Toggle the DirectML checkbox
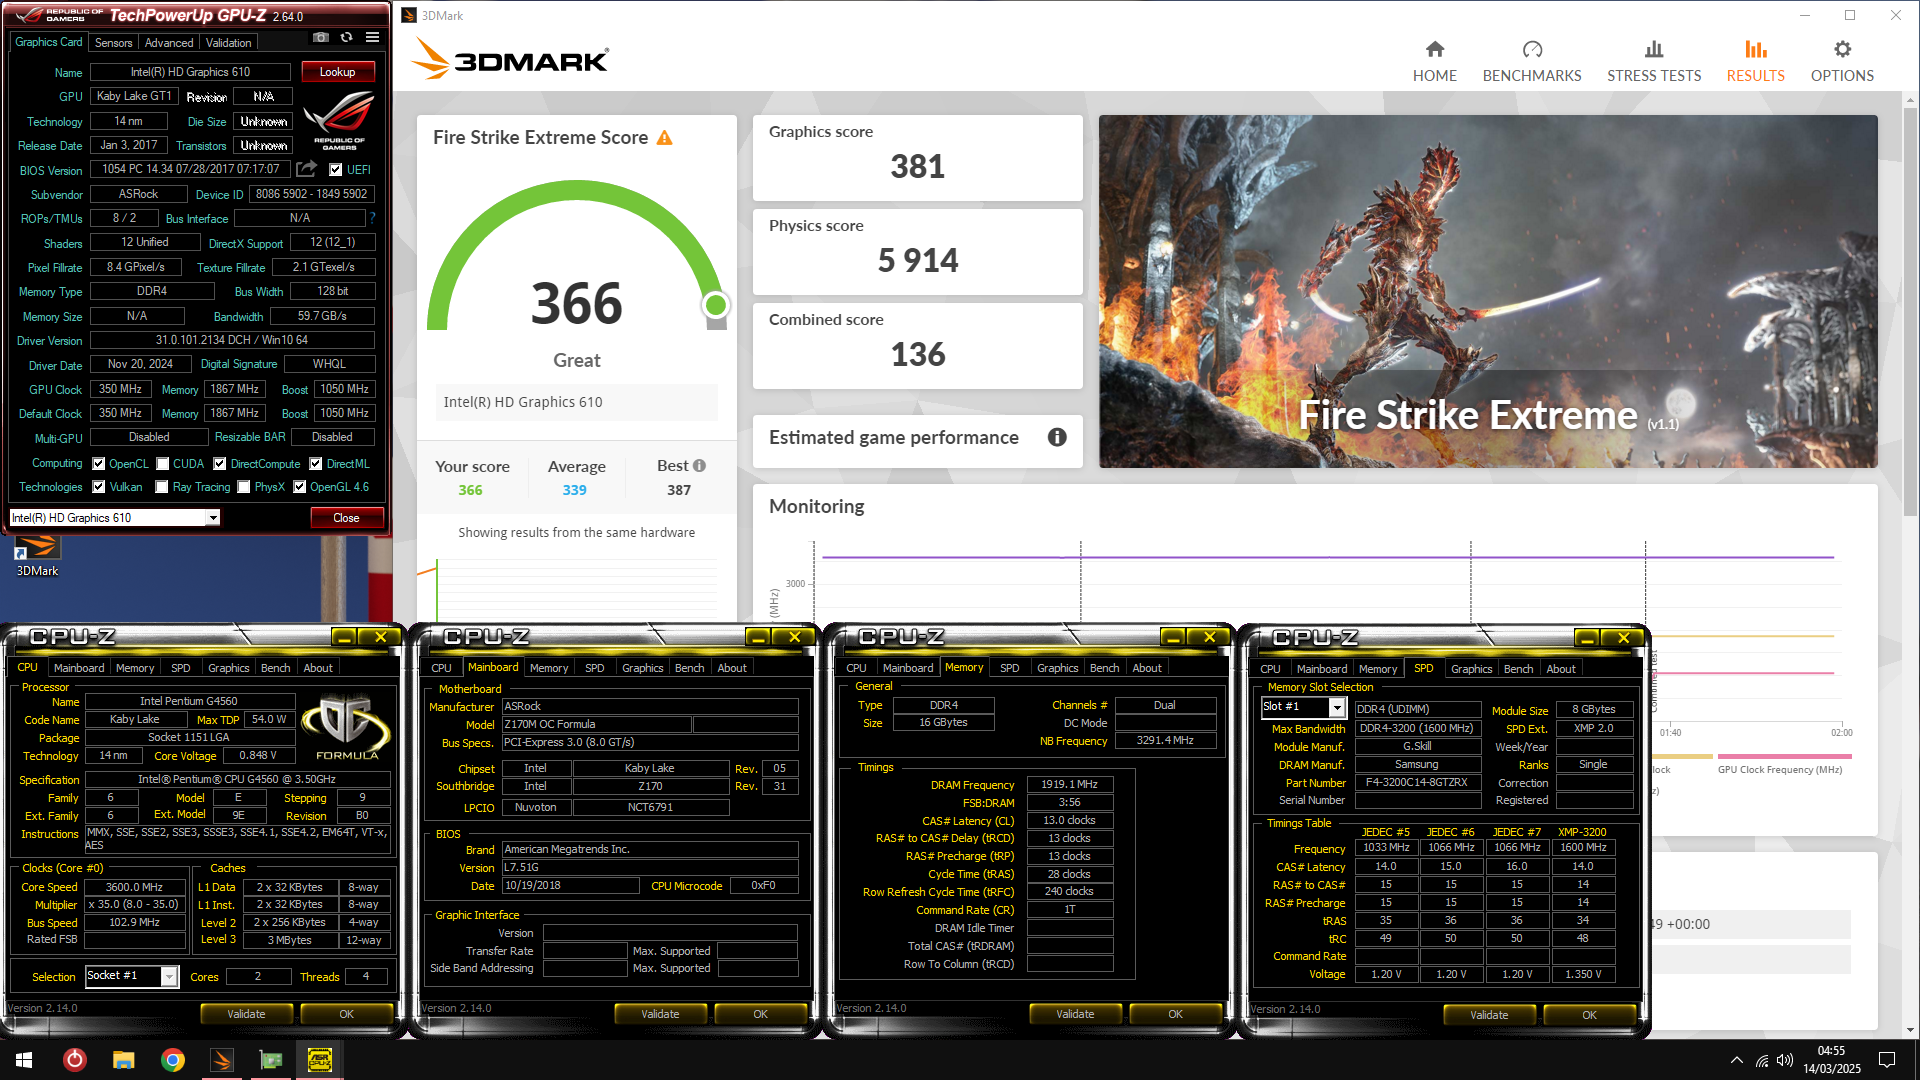Viewport: 1920px width, 1080px height. point(315,464)
